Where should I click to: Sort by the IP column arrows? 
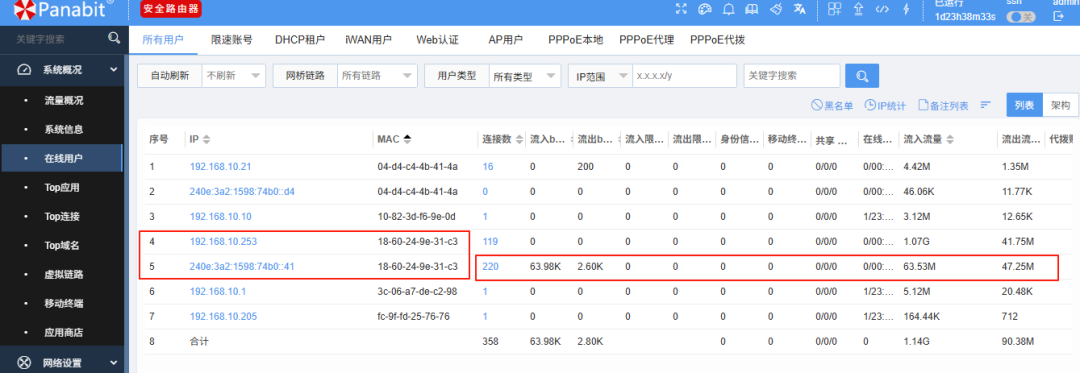(x=206, y=139)
